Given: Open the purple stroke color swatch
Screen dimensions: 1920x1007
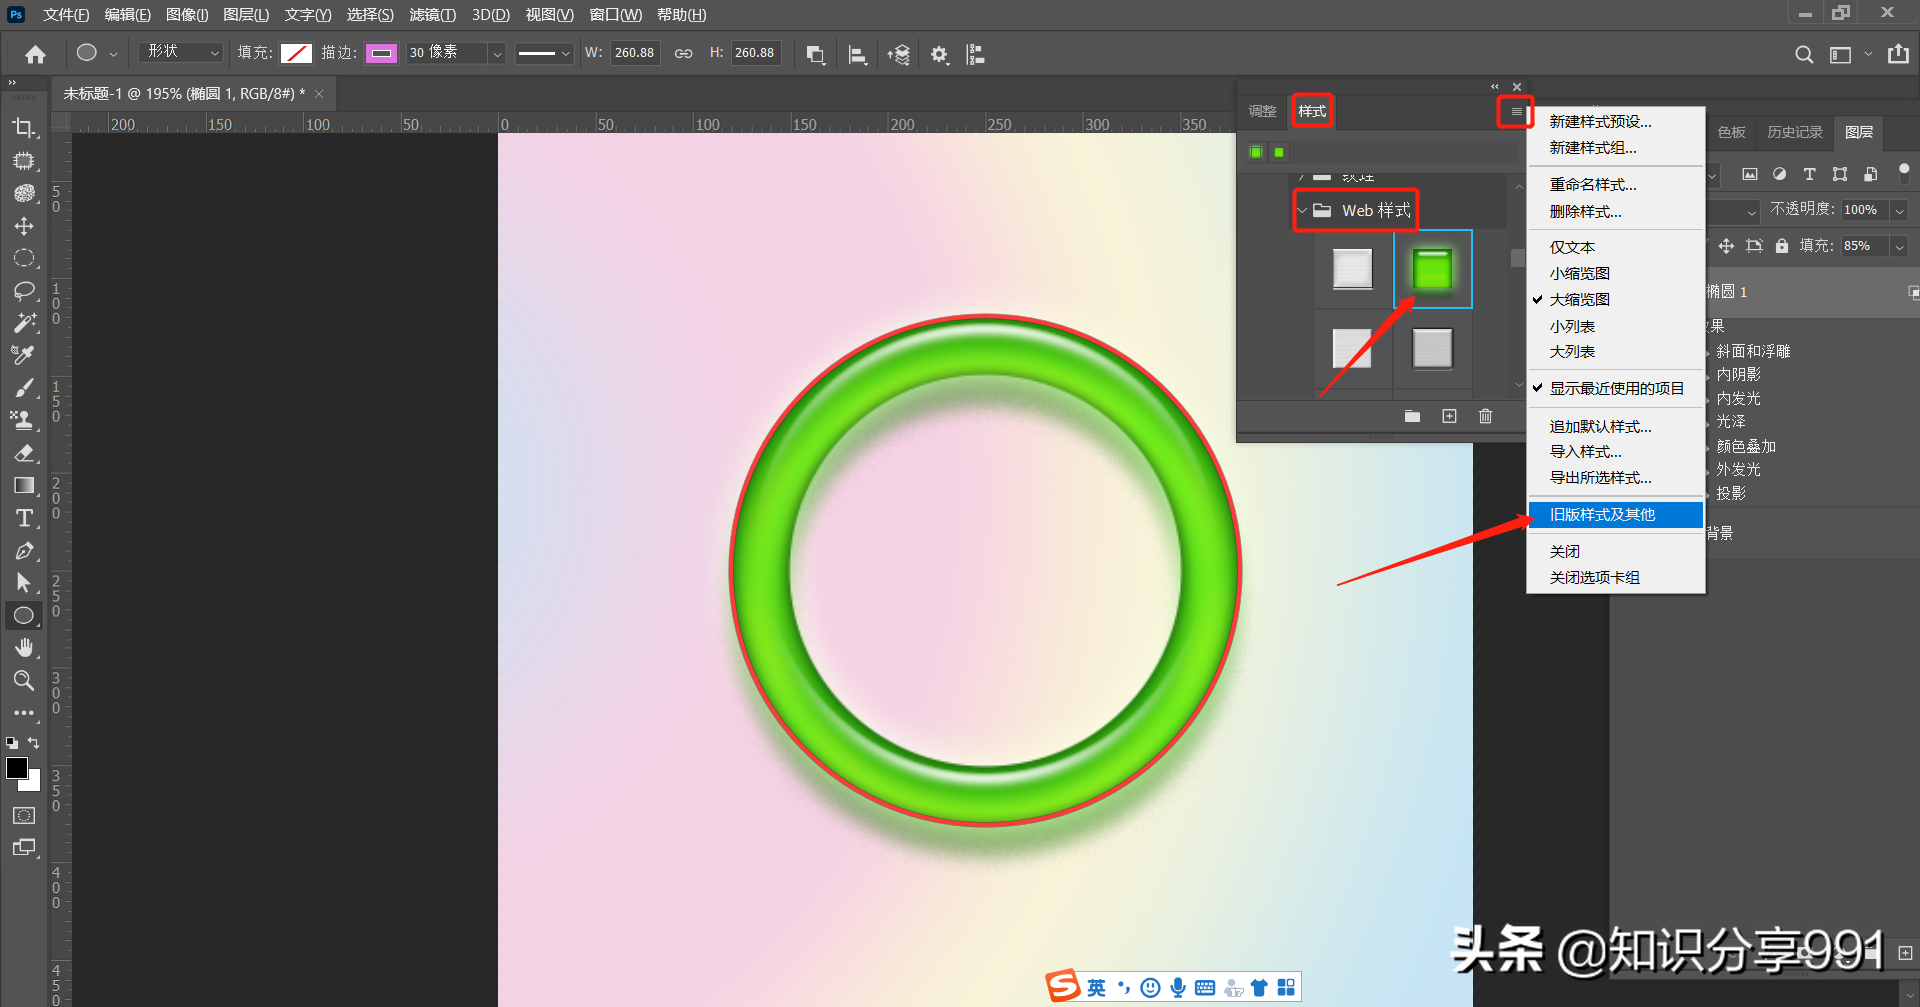Looking at the screenshot, I should [x=381, y=53].
